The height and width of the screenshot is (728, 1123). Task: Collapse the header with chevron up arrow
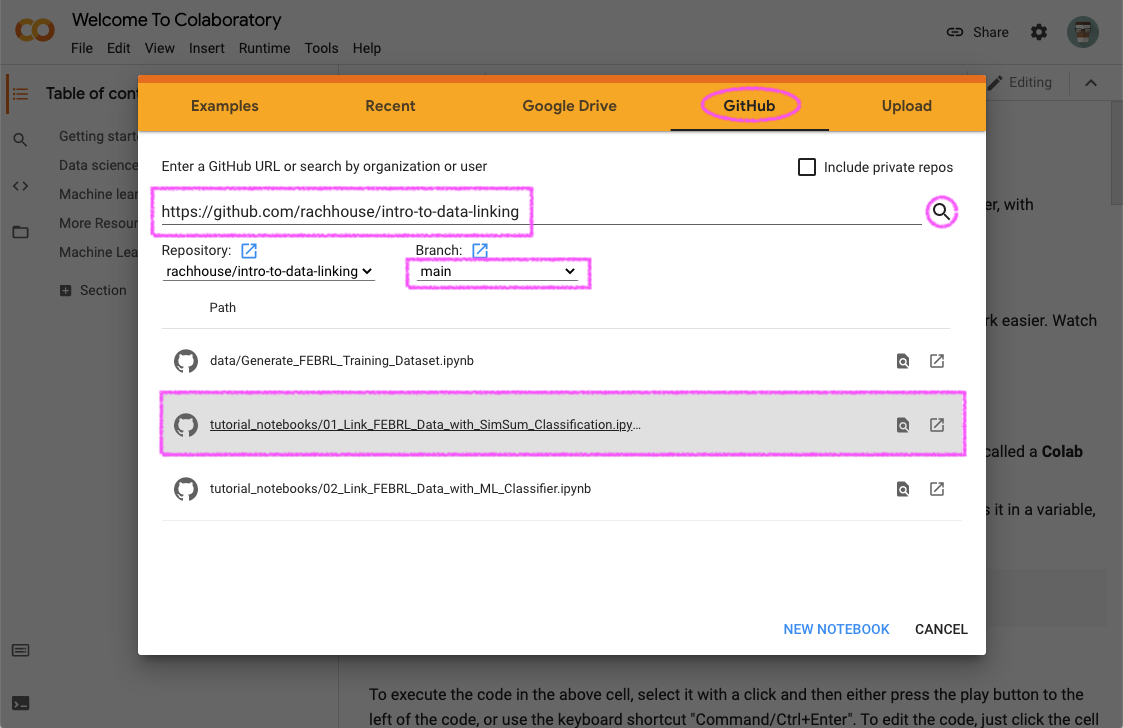[x=1091, y=82]
